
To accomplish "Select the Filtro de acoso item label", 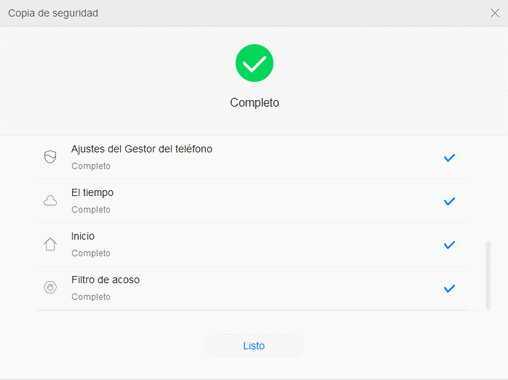I will [x=105, y=280].
